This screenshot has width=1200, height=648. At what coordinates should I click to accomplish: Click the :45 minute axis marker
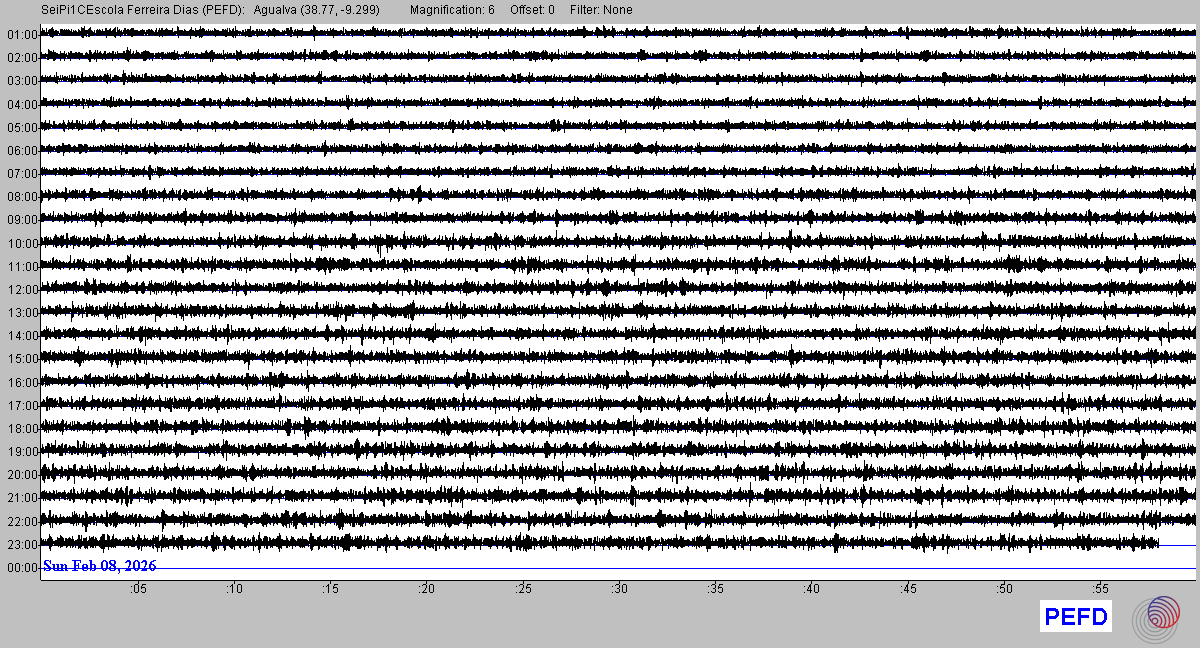pos(908,589)
